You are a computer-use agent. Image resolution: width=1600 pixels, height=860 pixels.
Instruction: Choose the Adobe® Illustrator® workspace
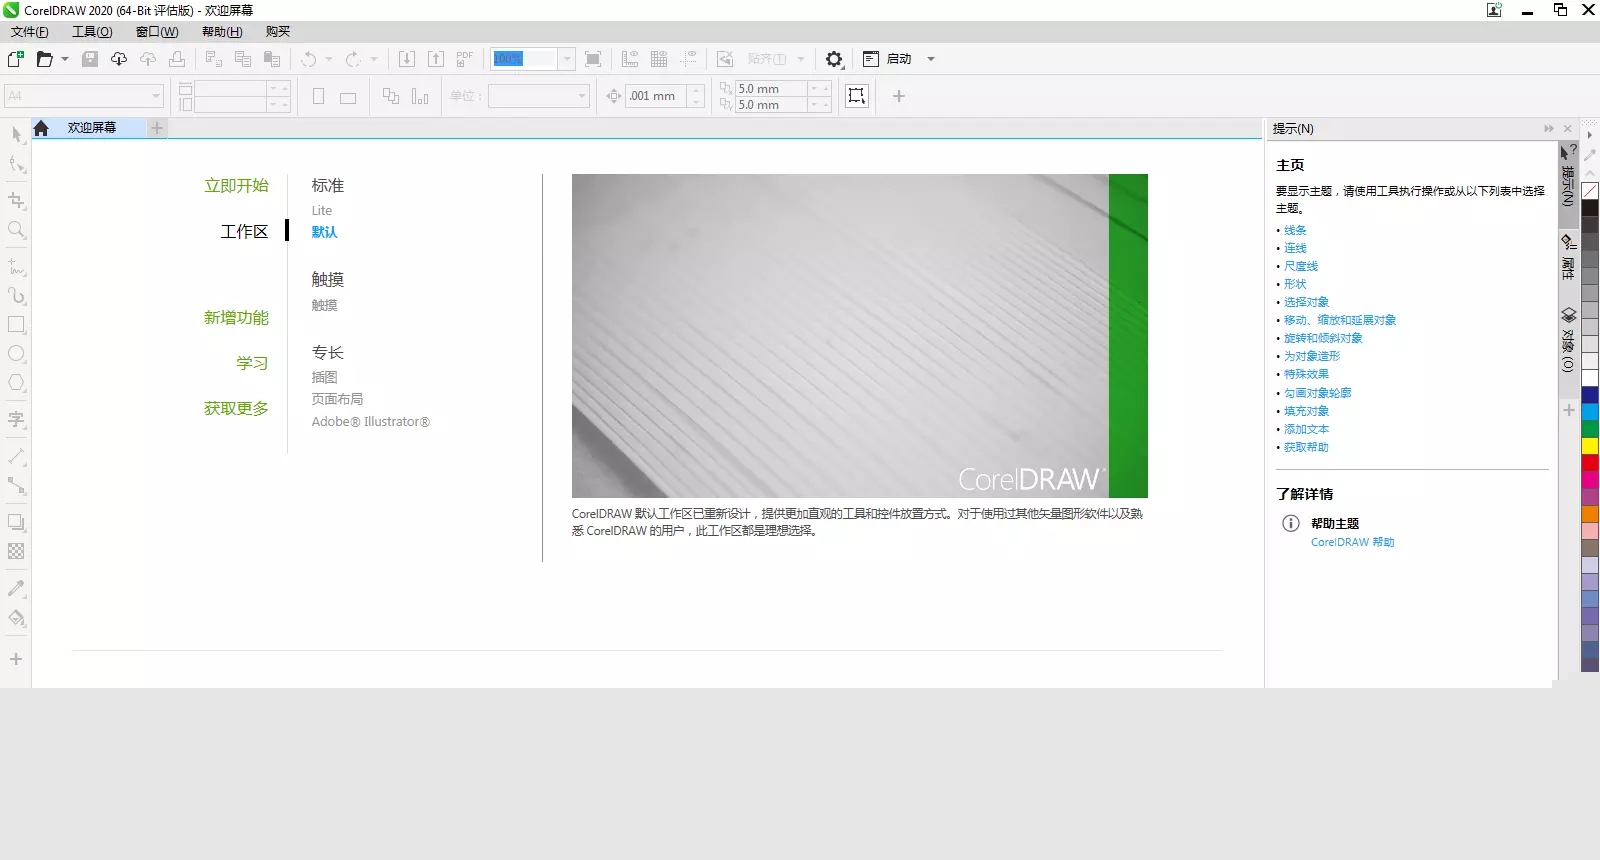click(371, 422)
